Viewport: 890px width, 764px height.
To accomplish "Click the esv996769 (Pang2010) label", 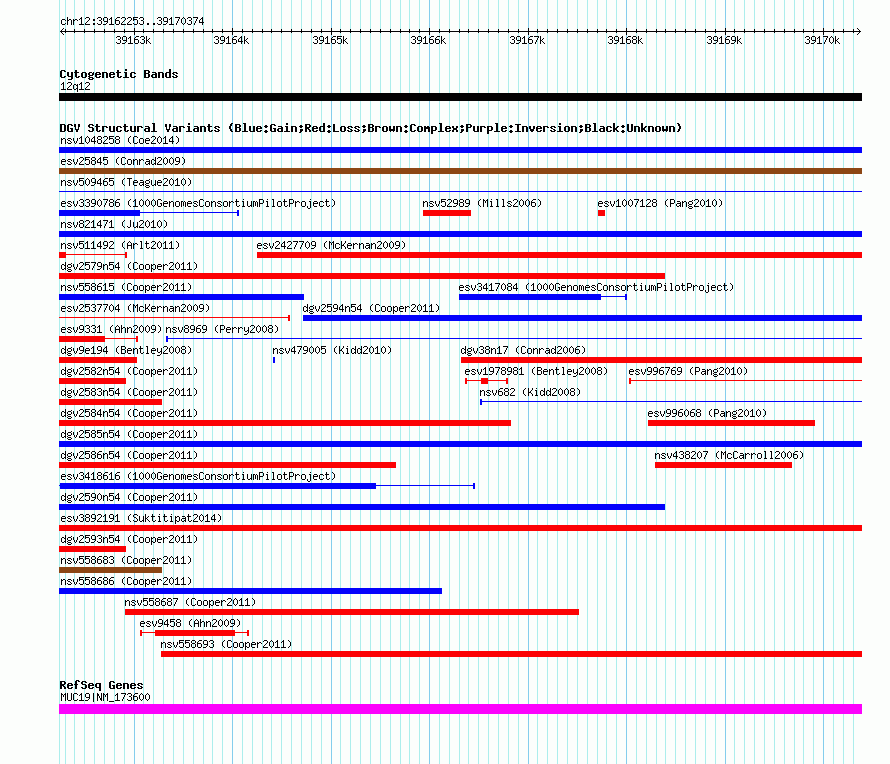I will tap(688, 371).
